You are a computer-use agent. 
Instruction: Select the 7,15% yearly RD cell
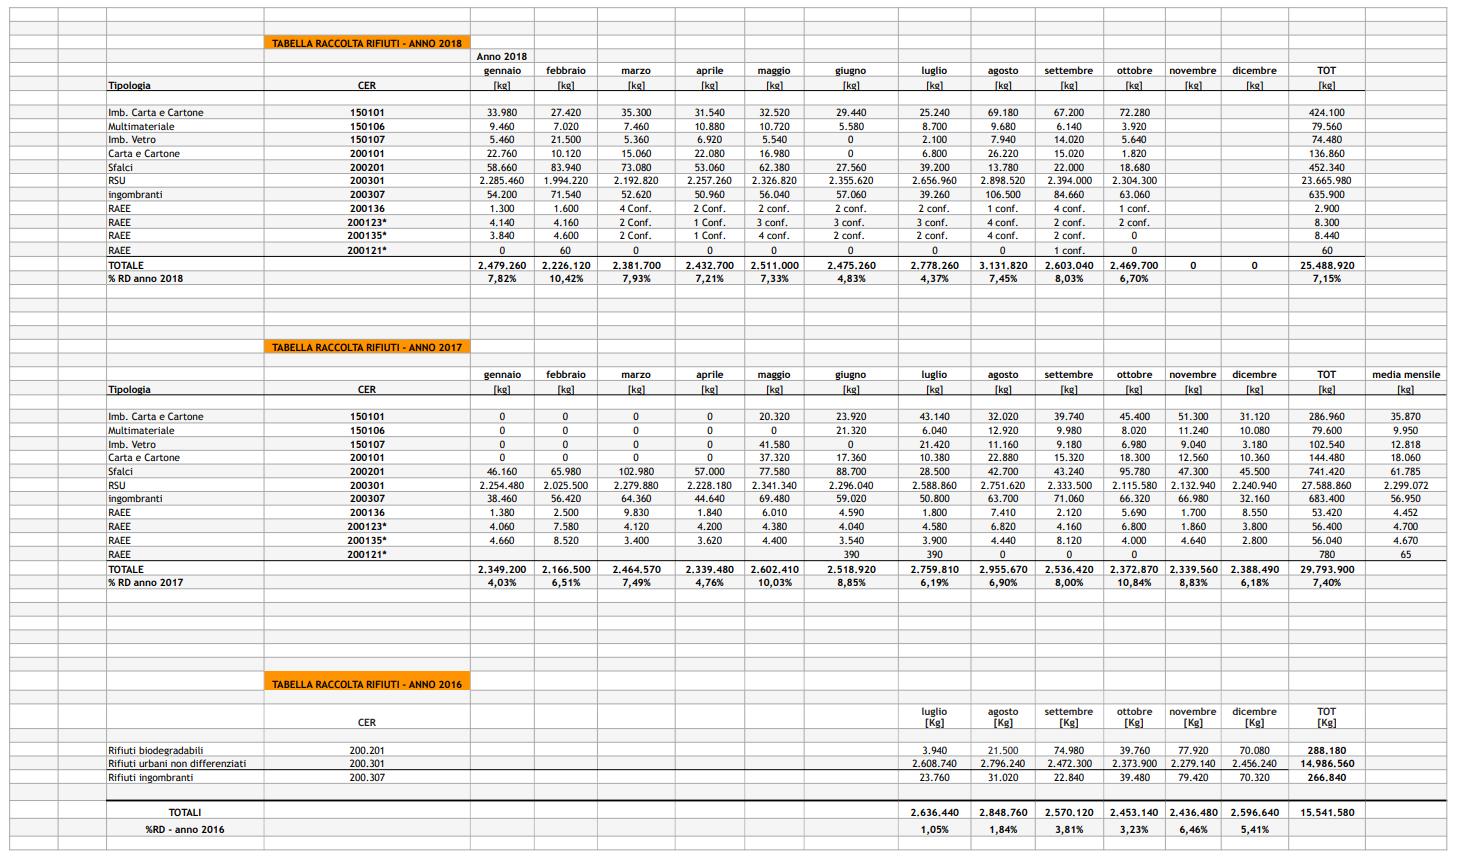pos(1326,279)
